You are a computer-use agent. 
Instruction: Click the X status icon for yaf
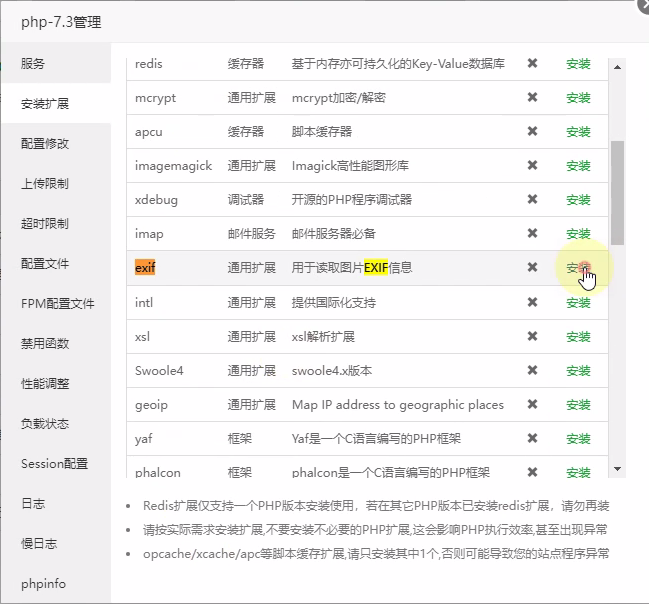[x=532, y=438]
